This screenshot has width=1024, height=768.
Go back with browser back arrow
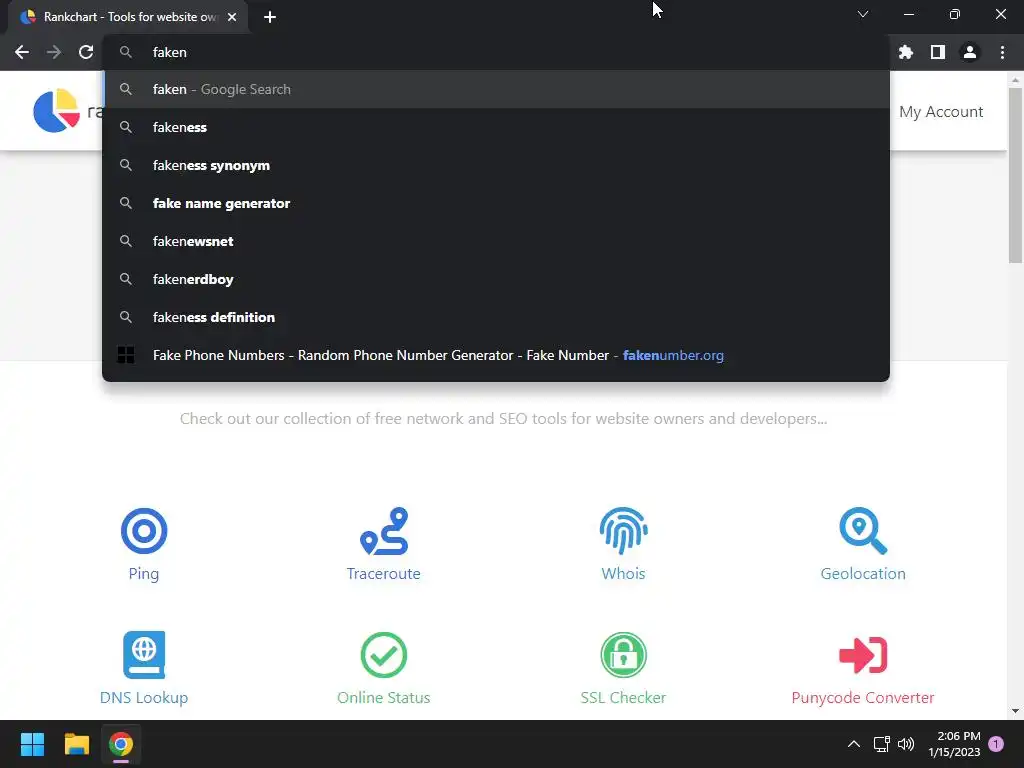click(22, 52)
